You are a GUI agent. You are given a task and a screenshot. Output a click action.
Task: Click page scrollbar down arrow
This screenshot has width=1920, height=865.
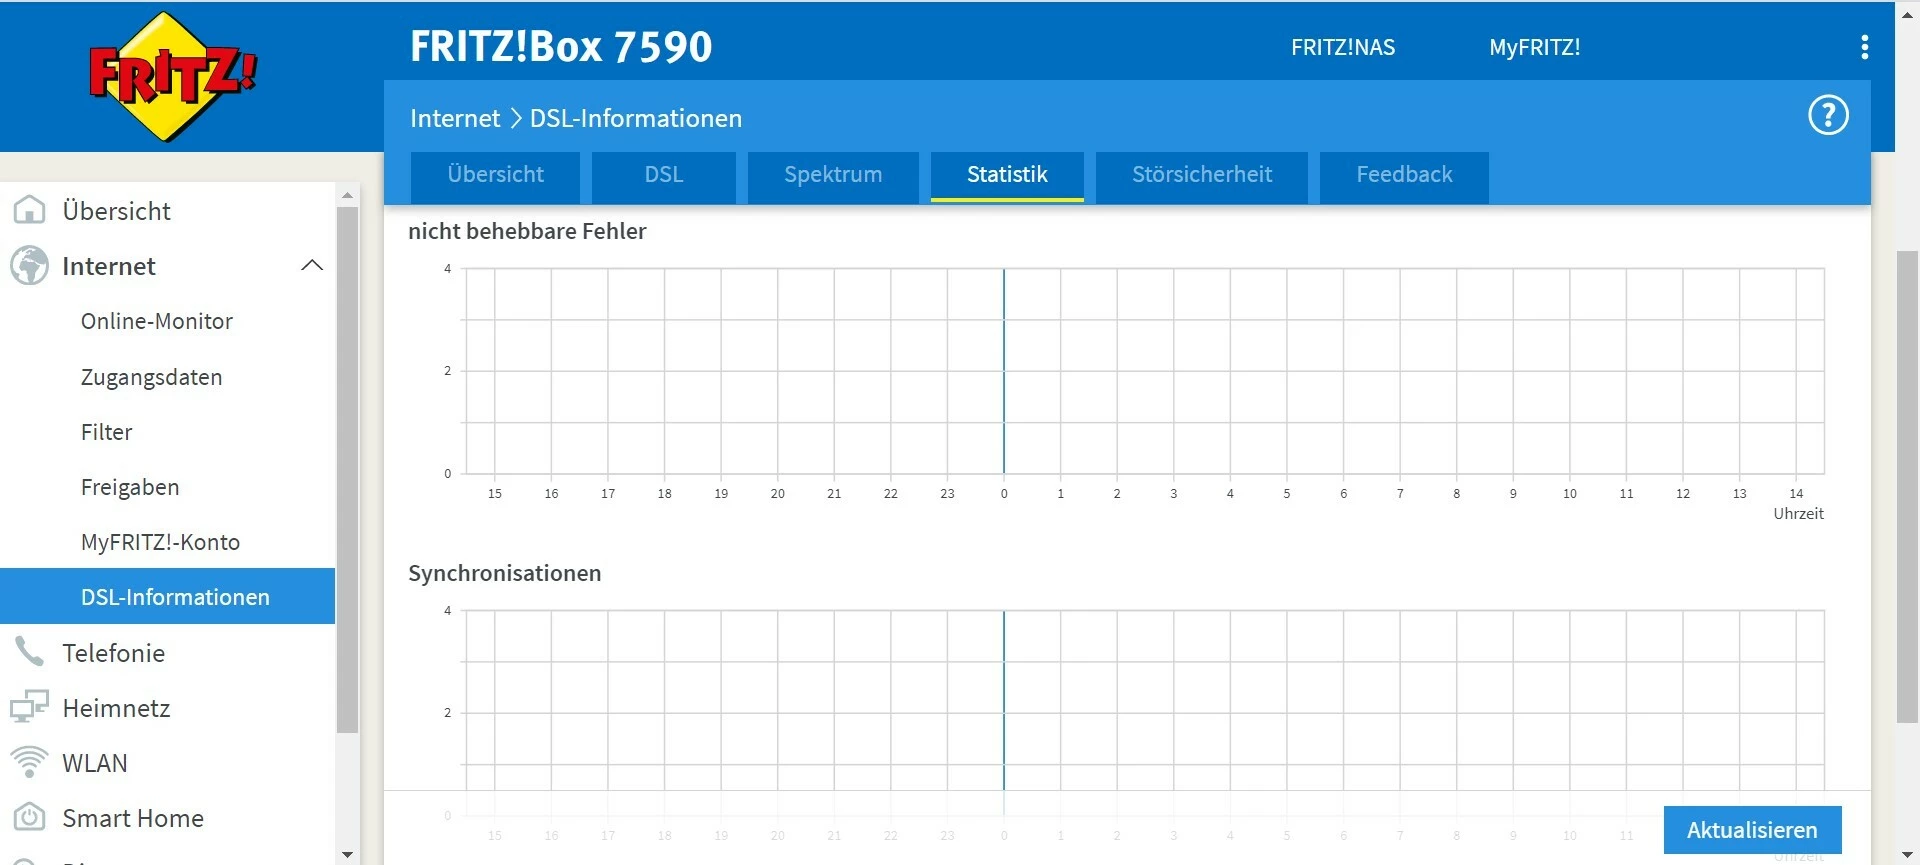coord(1908,856)
